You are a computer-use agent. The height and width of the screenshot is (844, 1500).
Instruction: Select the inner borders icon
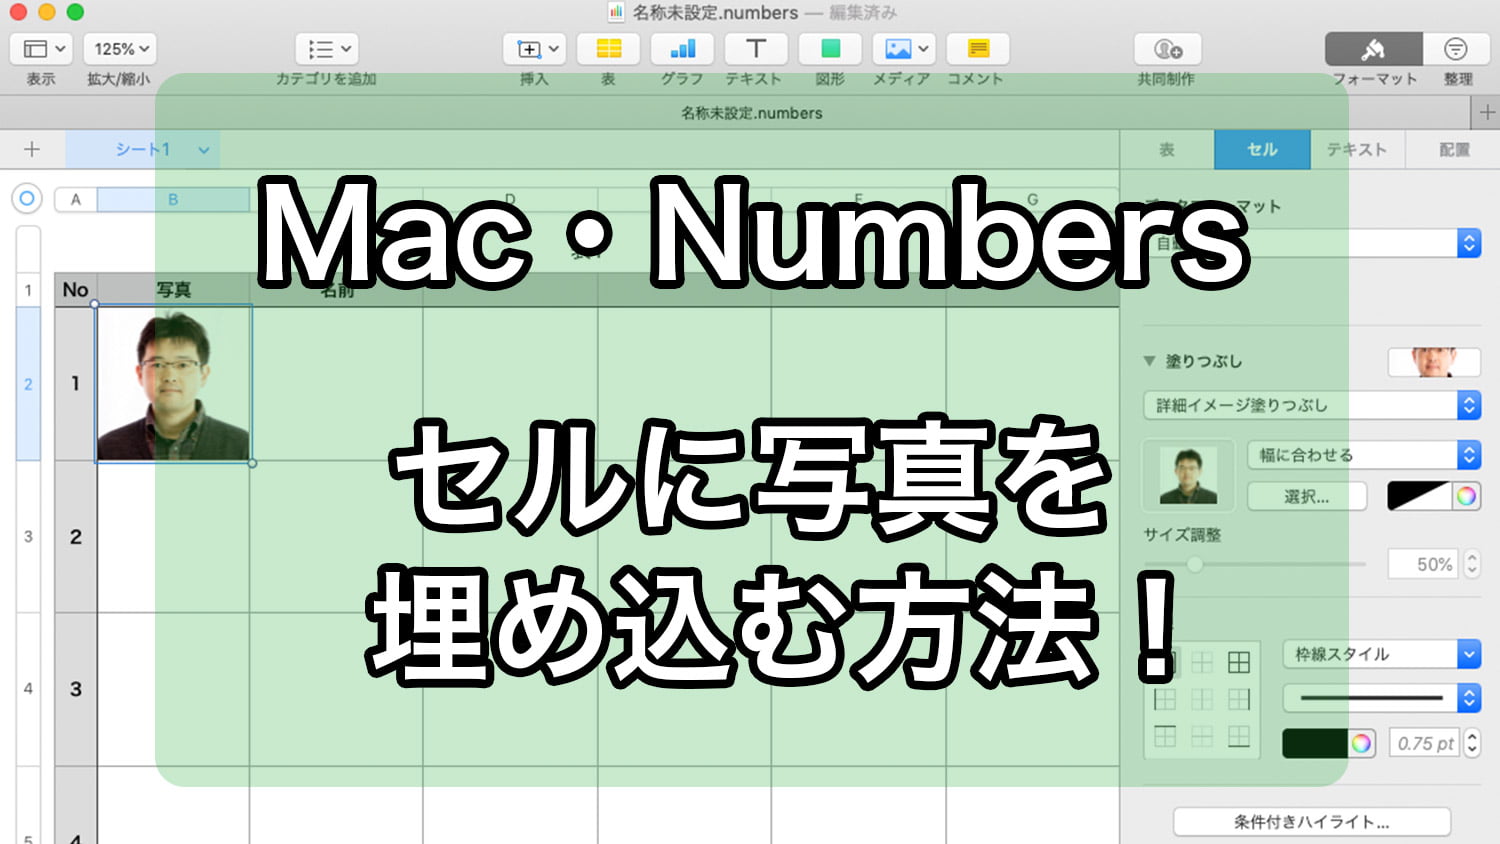tap(1202, 662)
